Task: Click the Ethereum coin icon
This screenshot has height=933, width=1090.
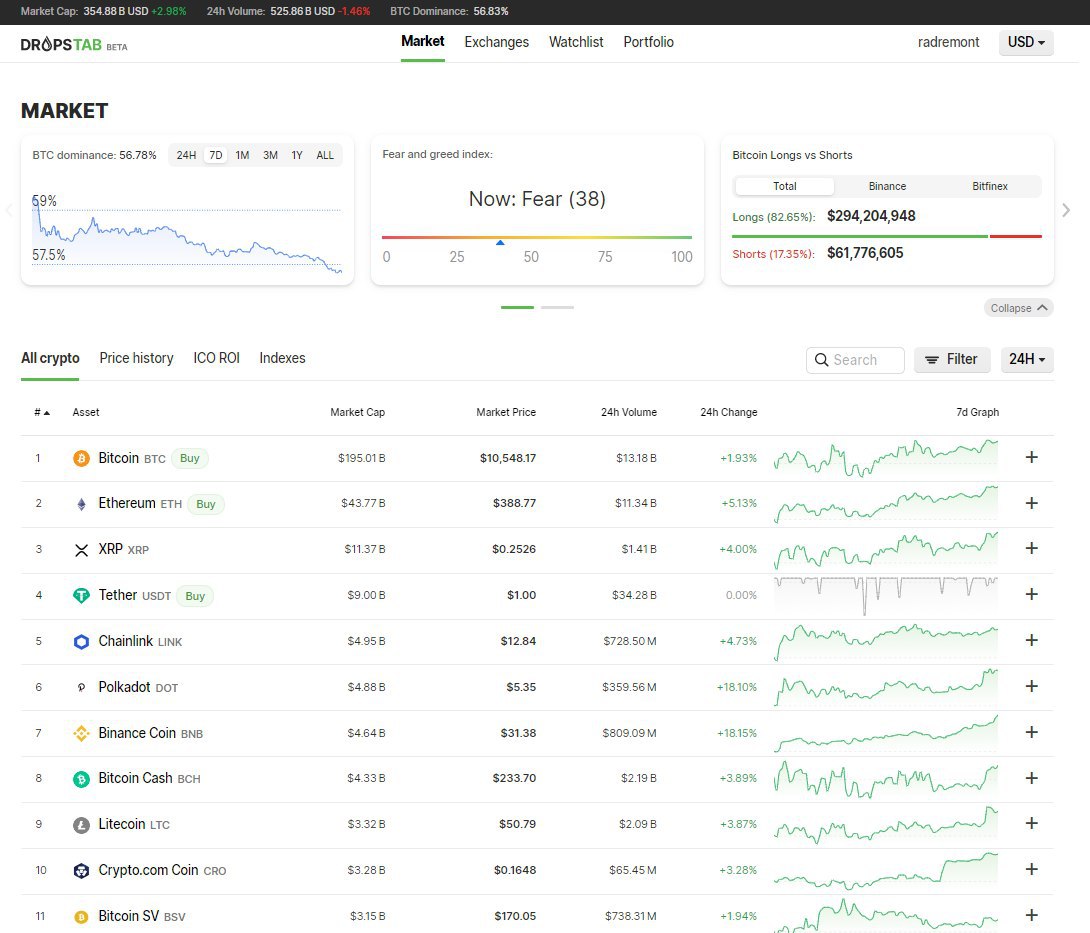Action: click(x=81, y=504)
